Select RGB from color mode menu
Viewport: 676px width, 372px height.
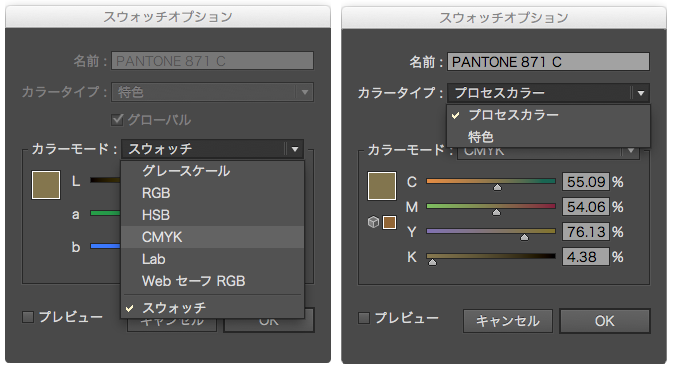pyautogui.click(x=213, y=193)
